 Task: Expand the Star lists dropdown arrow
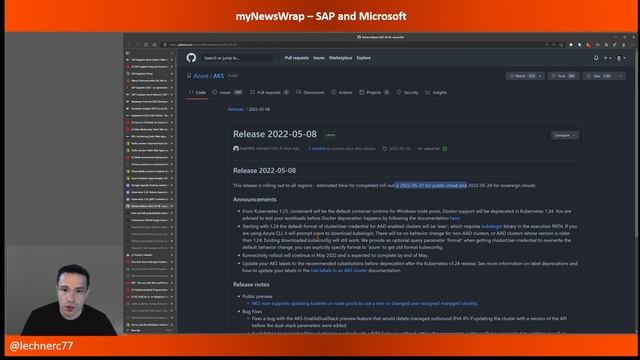pyautogui.click(x=621, y=76)
